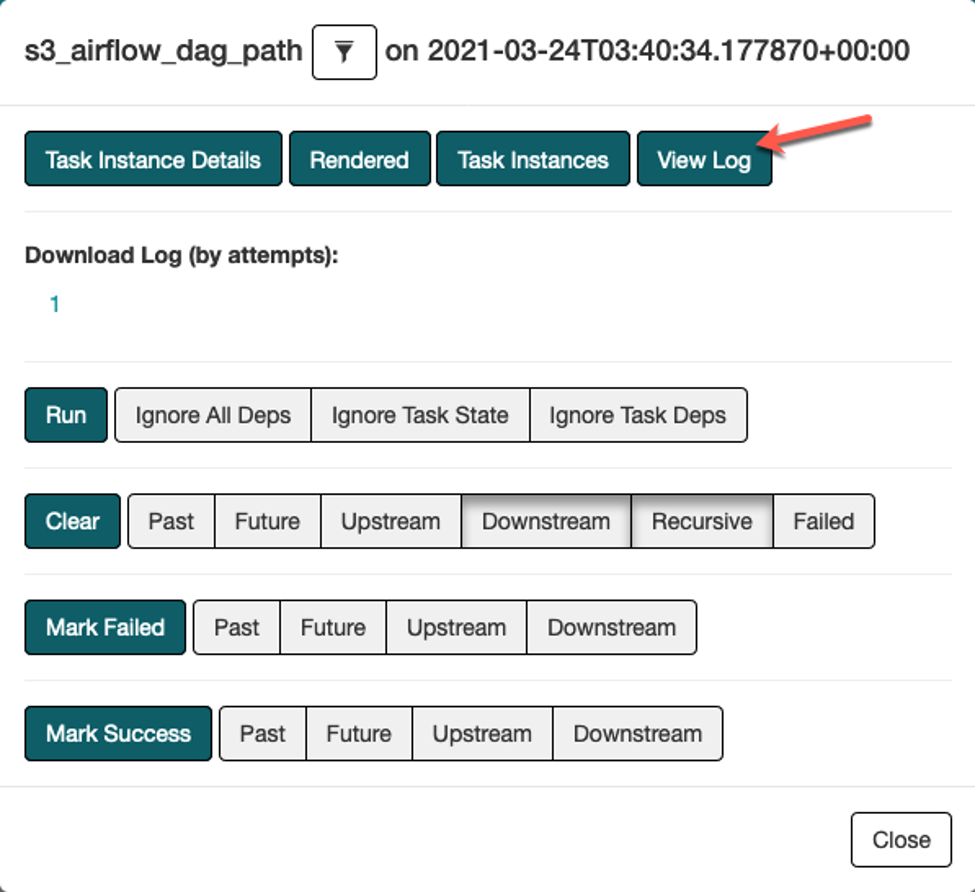Toggle Upstream option beside Mark Failed
The height and width of the screenshot is (893, 977).
(x=456, y=628)
